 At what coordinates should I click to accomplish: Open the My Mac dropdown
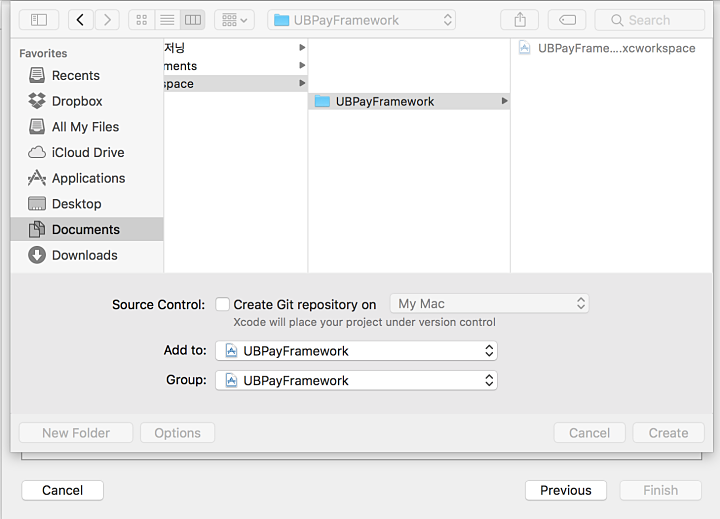[x=489, y=304]
